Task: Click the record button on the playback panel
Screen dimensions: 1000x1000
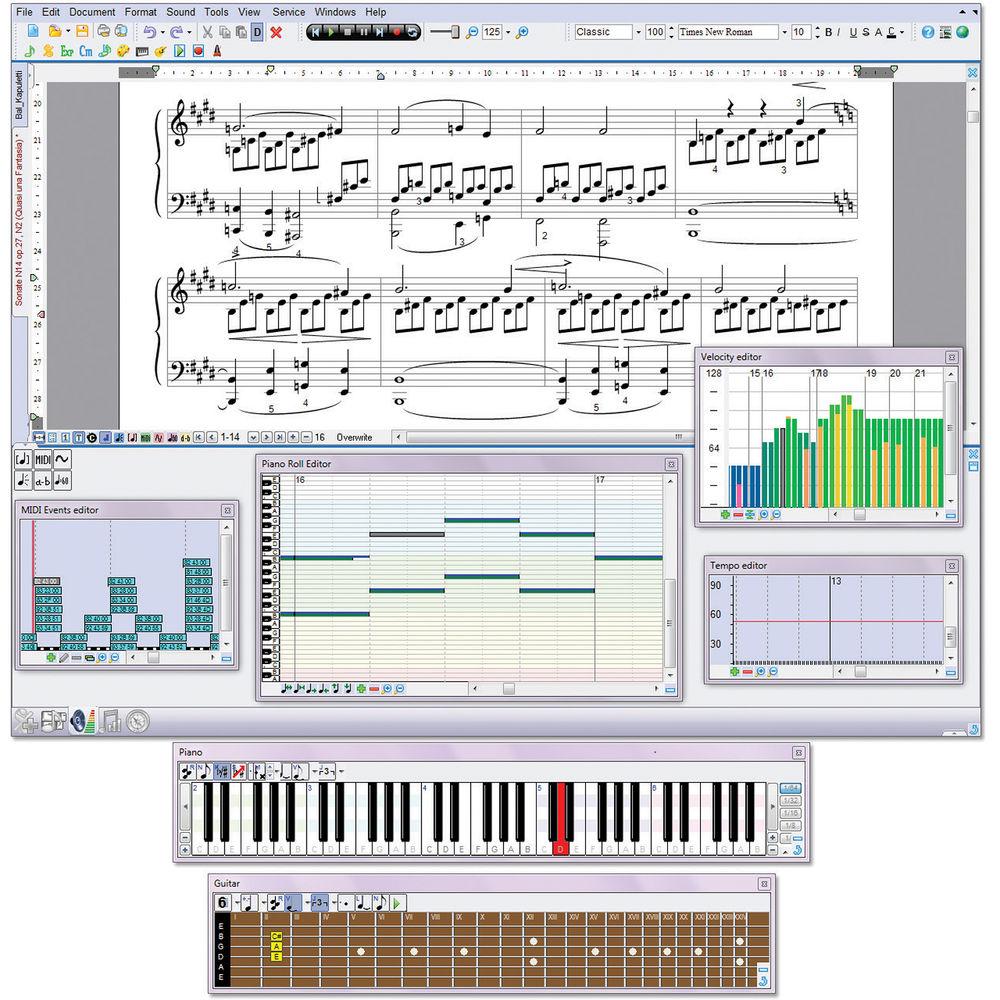Action: pyautogui.click(x=397, y=31)
